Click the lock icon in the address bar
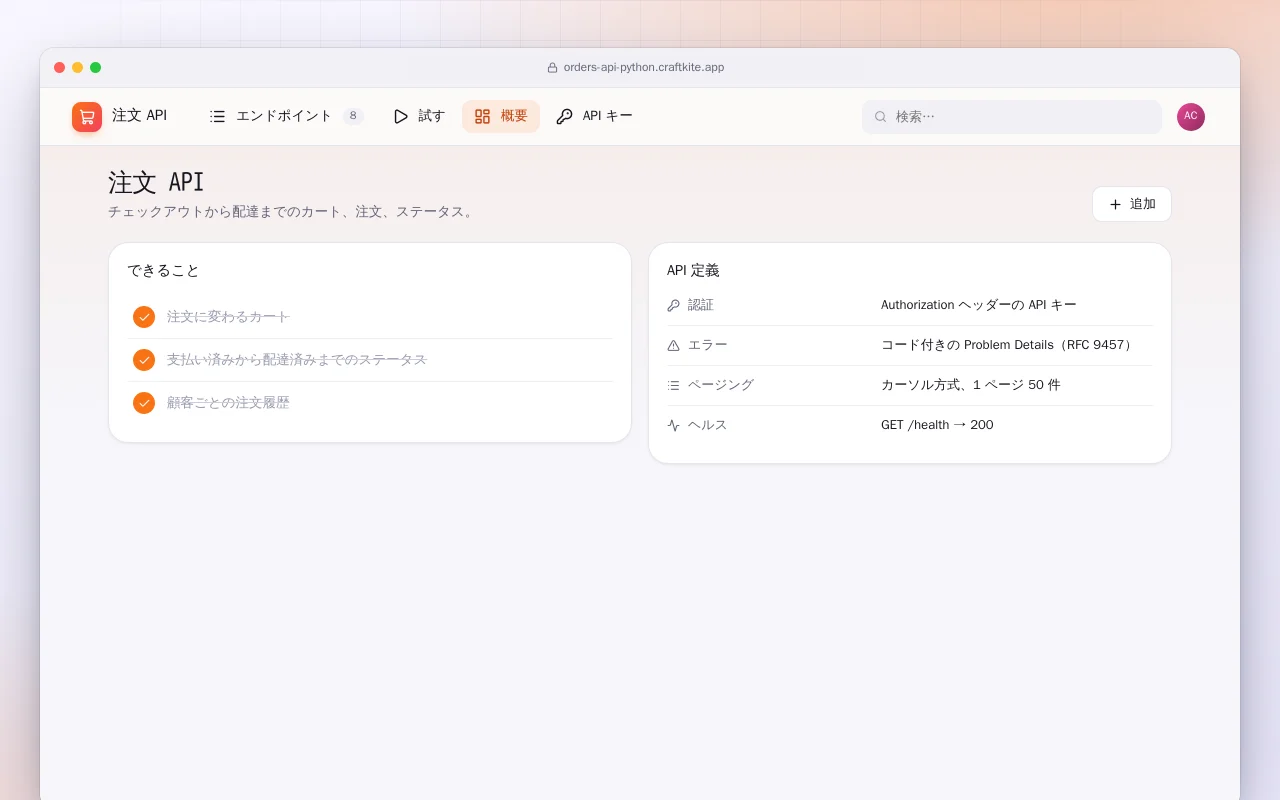This screenshot has width=1280, height=800. coord(552,68)
